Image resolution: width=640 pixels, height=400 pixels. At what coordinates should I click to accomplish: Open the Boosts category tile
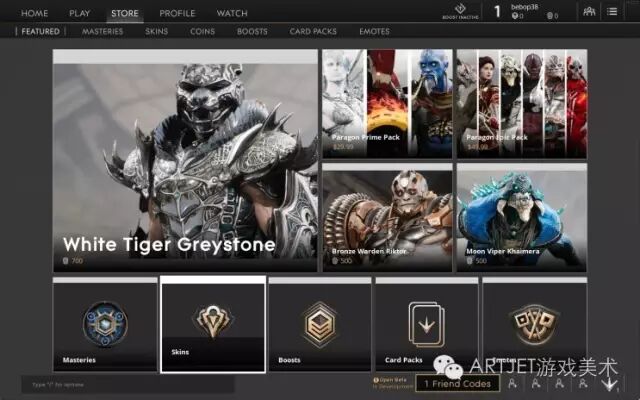point(320,324)
